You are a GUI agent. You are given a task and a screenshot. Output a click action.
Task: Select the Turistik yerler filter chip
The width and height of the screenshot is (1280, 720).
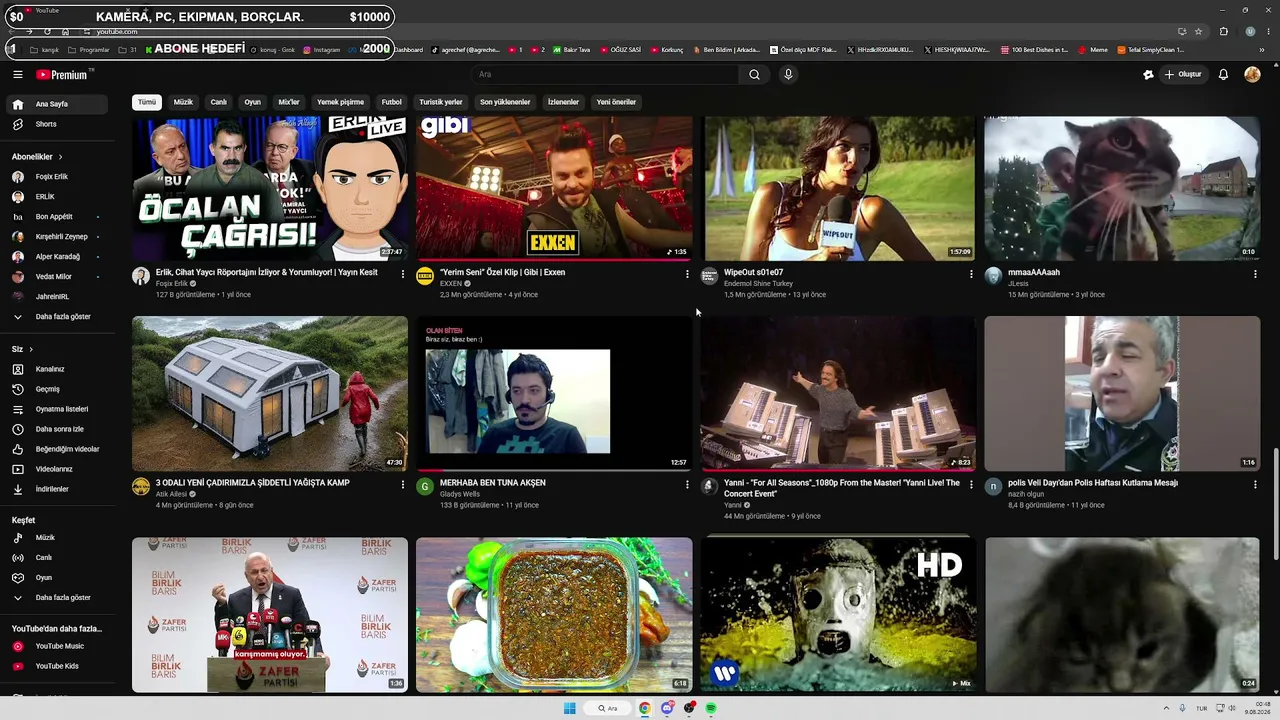441,102
